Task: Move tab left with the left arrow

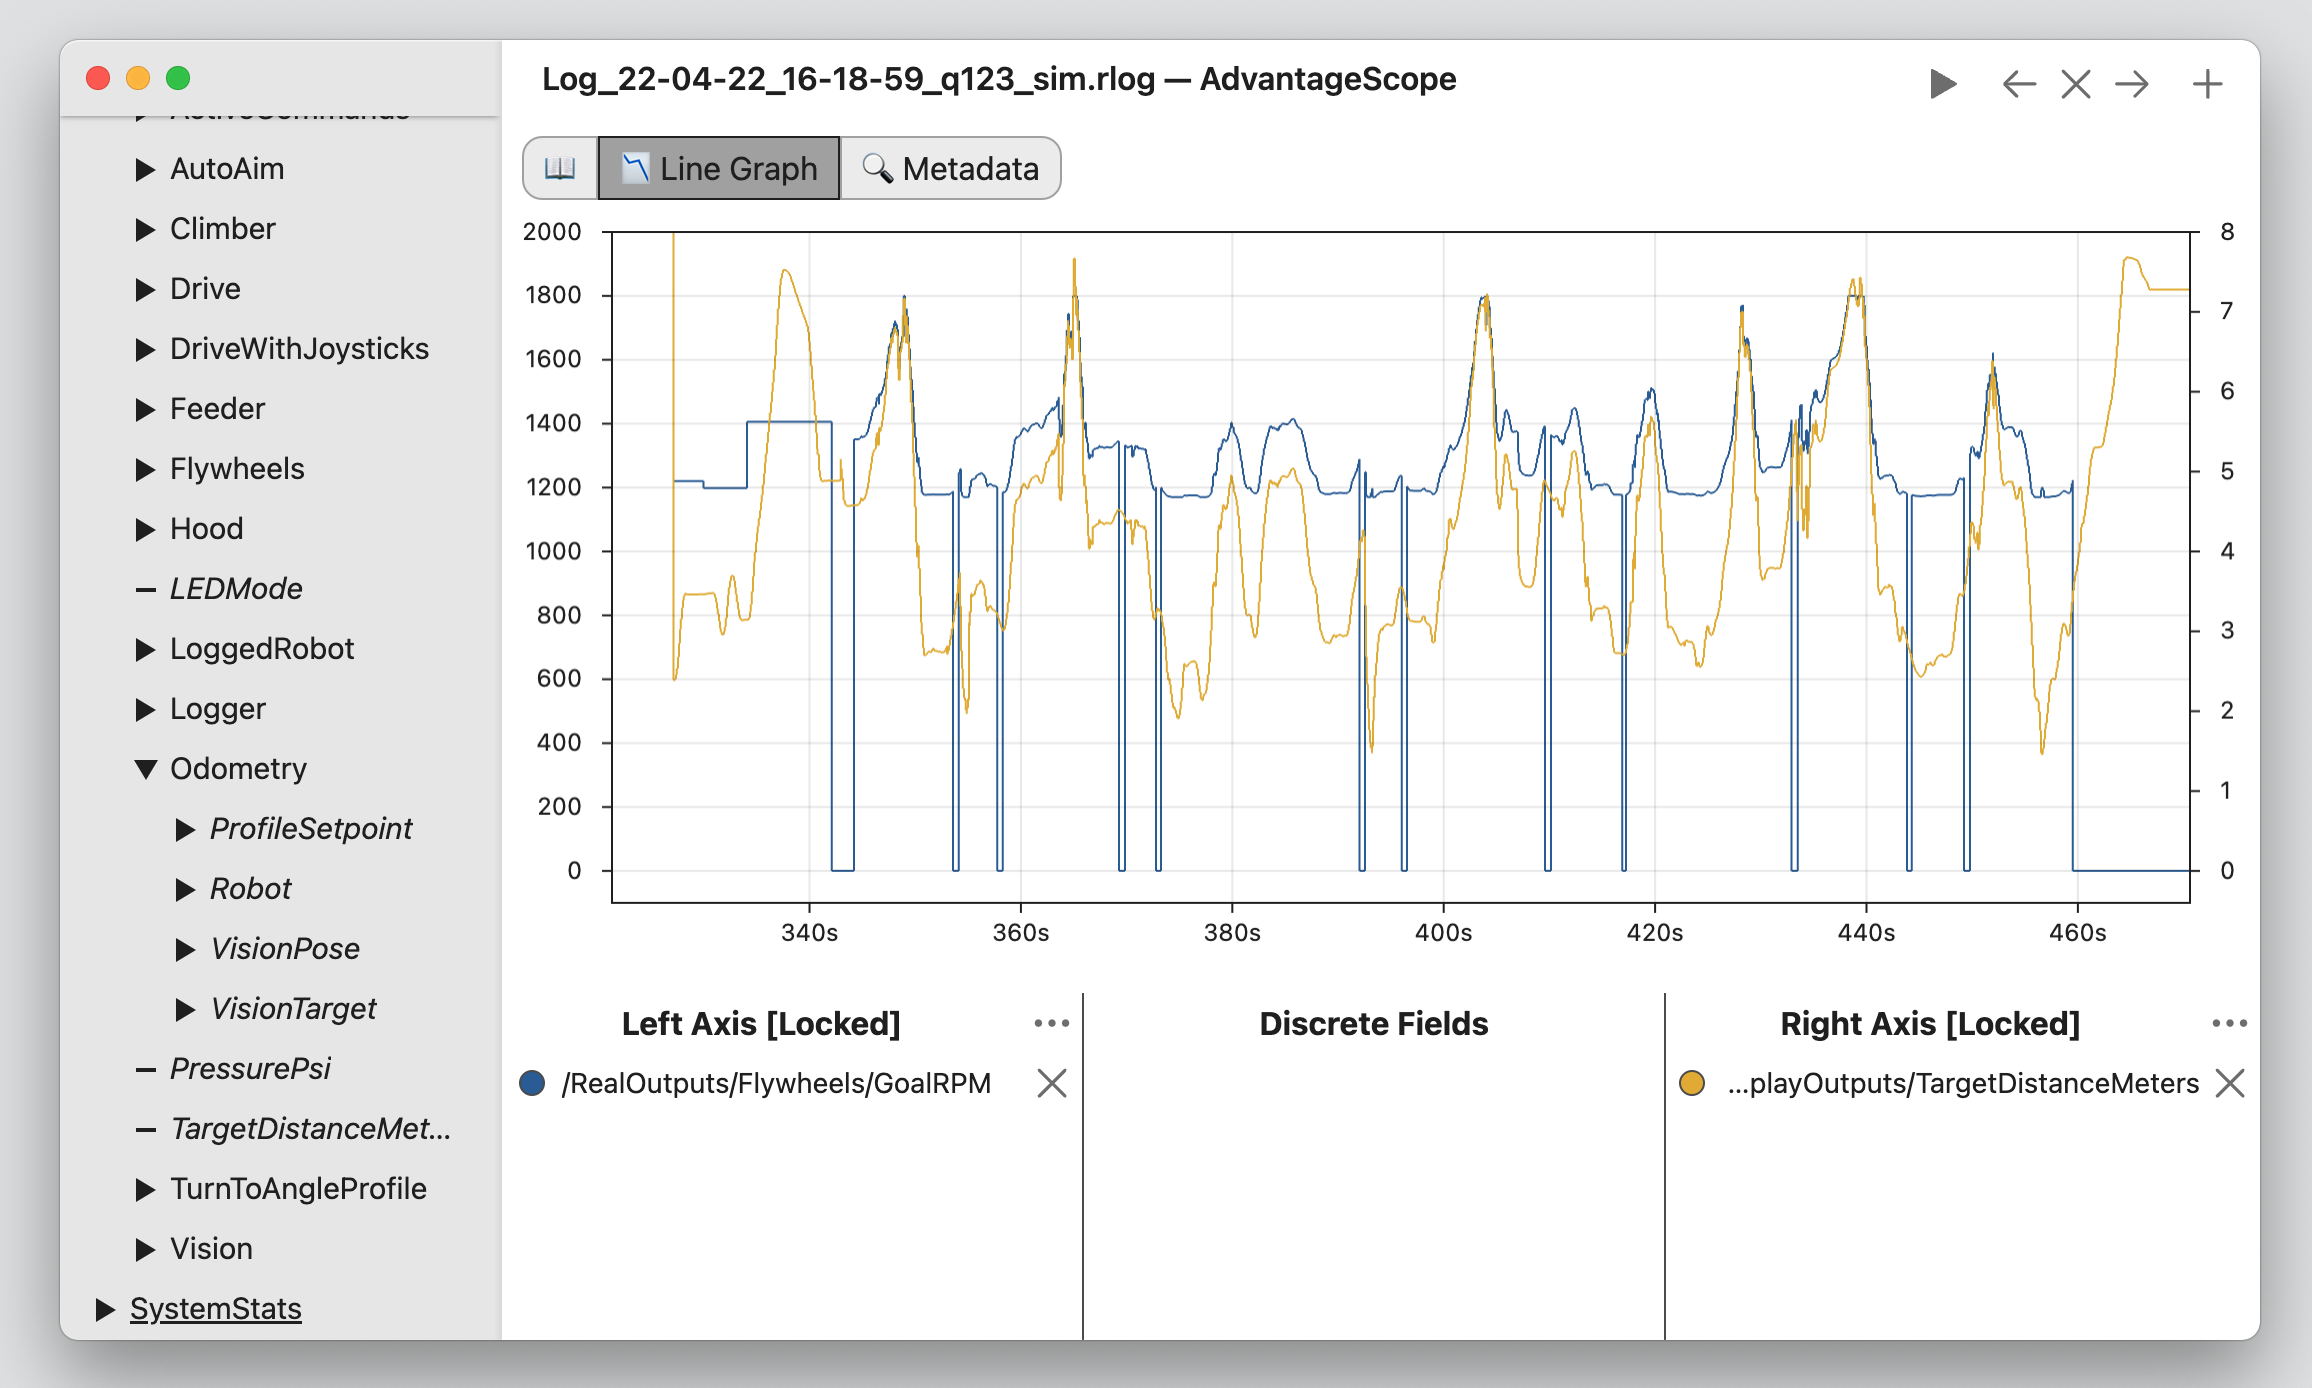Action: [x=2019, y=84]
